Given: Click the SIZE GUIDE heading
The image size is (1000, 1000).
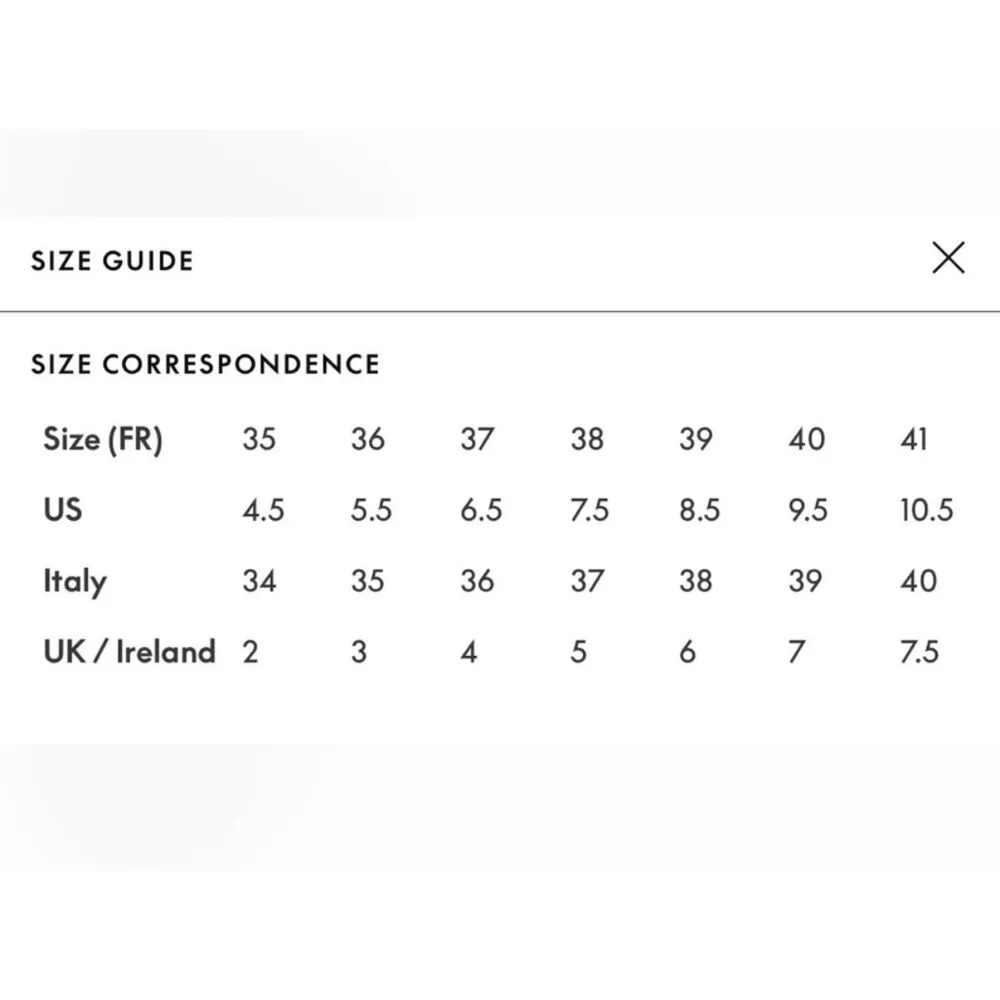Looking at the screenshot, I should coord(112,261).
